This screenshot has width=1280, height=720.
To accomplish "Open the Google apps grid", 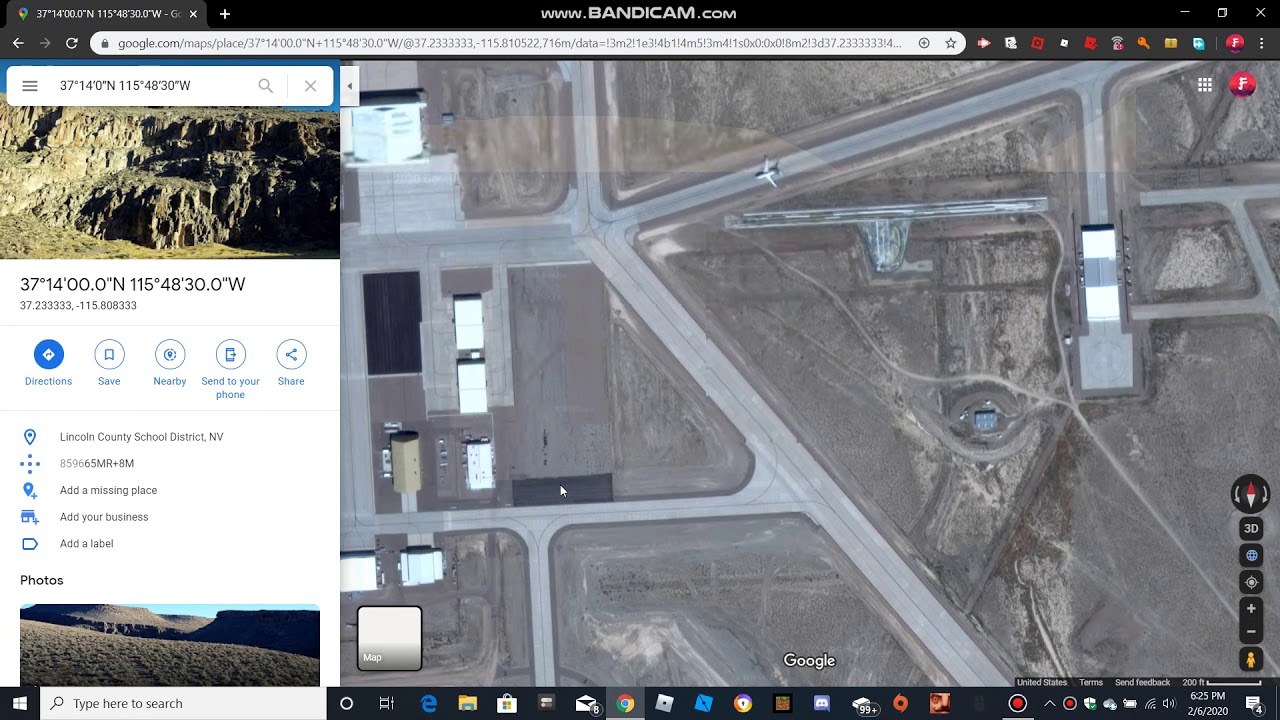I will [1205, 85].
